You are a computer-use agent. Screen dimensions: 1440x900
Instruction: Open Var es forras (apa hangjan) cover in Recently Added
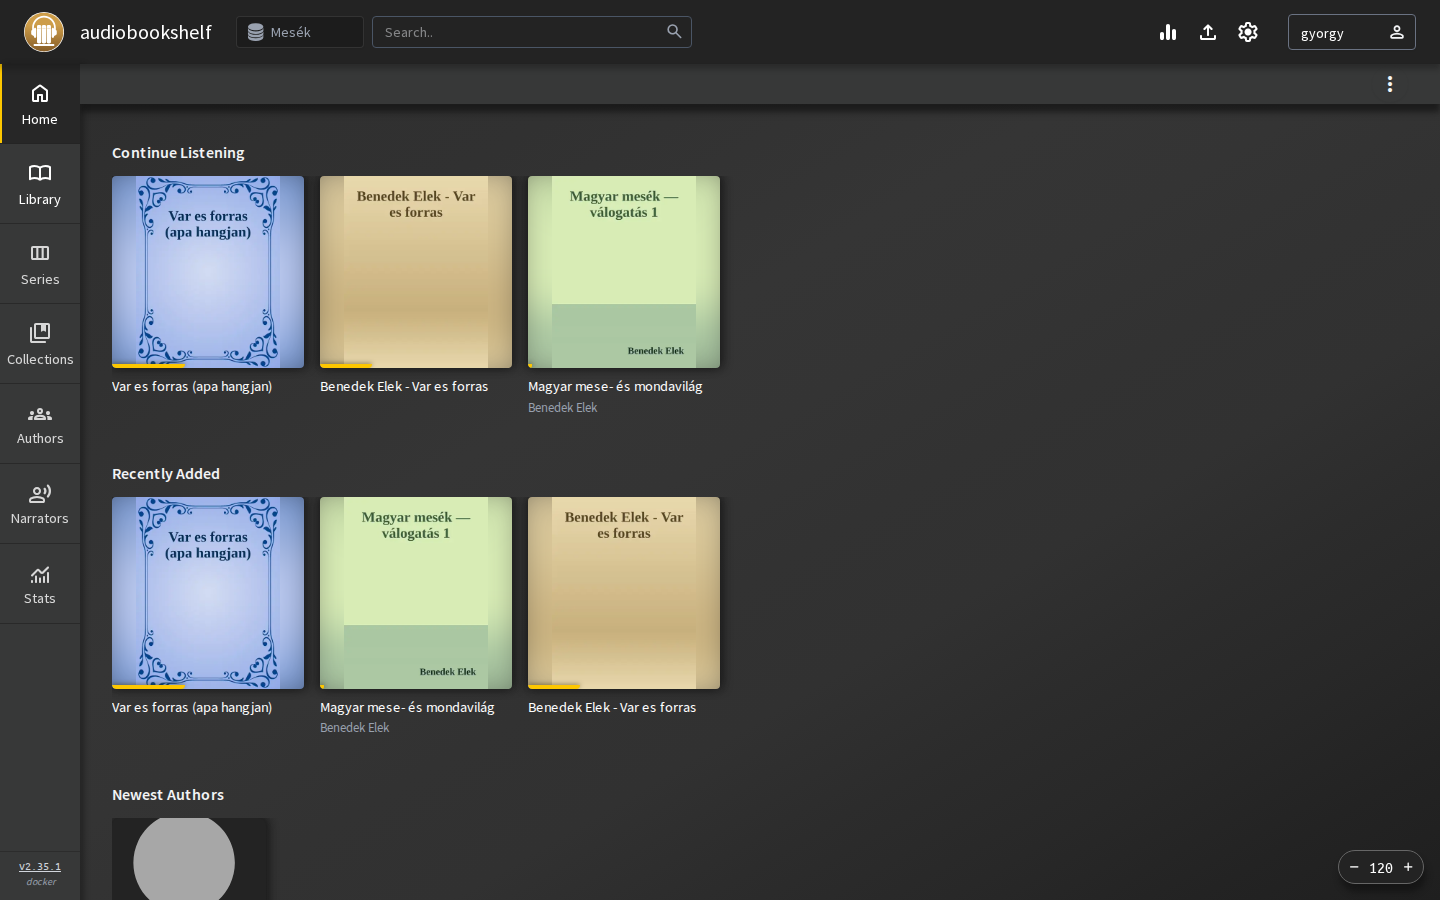pyautogui.click(x=208, y=593)
